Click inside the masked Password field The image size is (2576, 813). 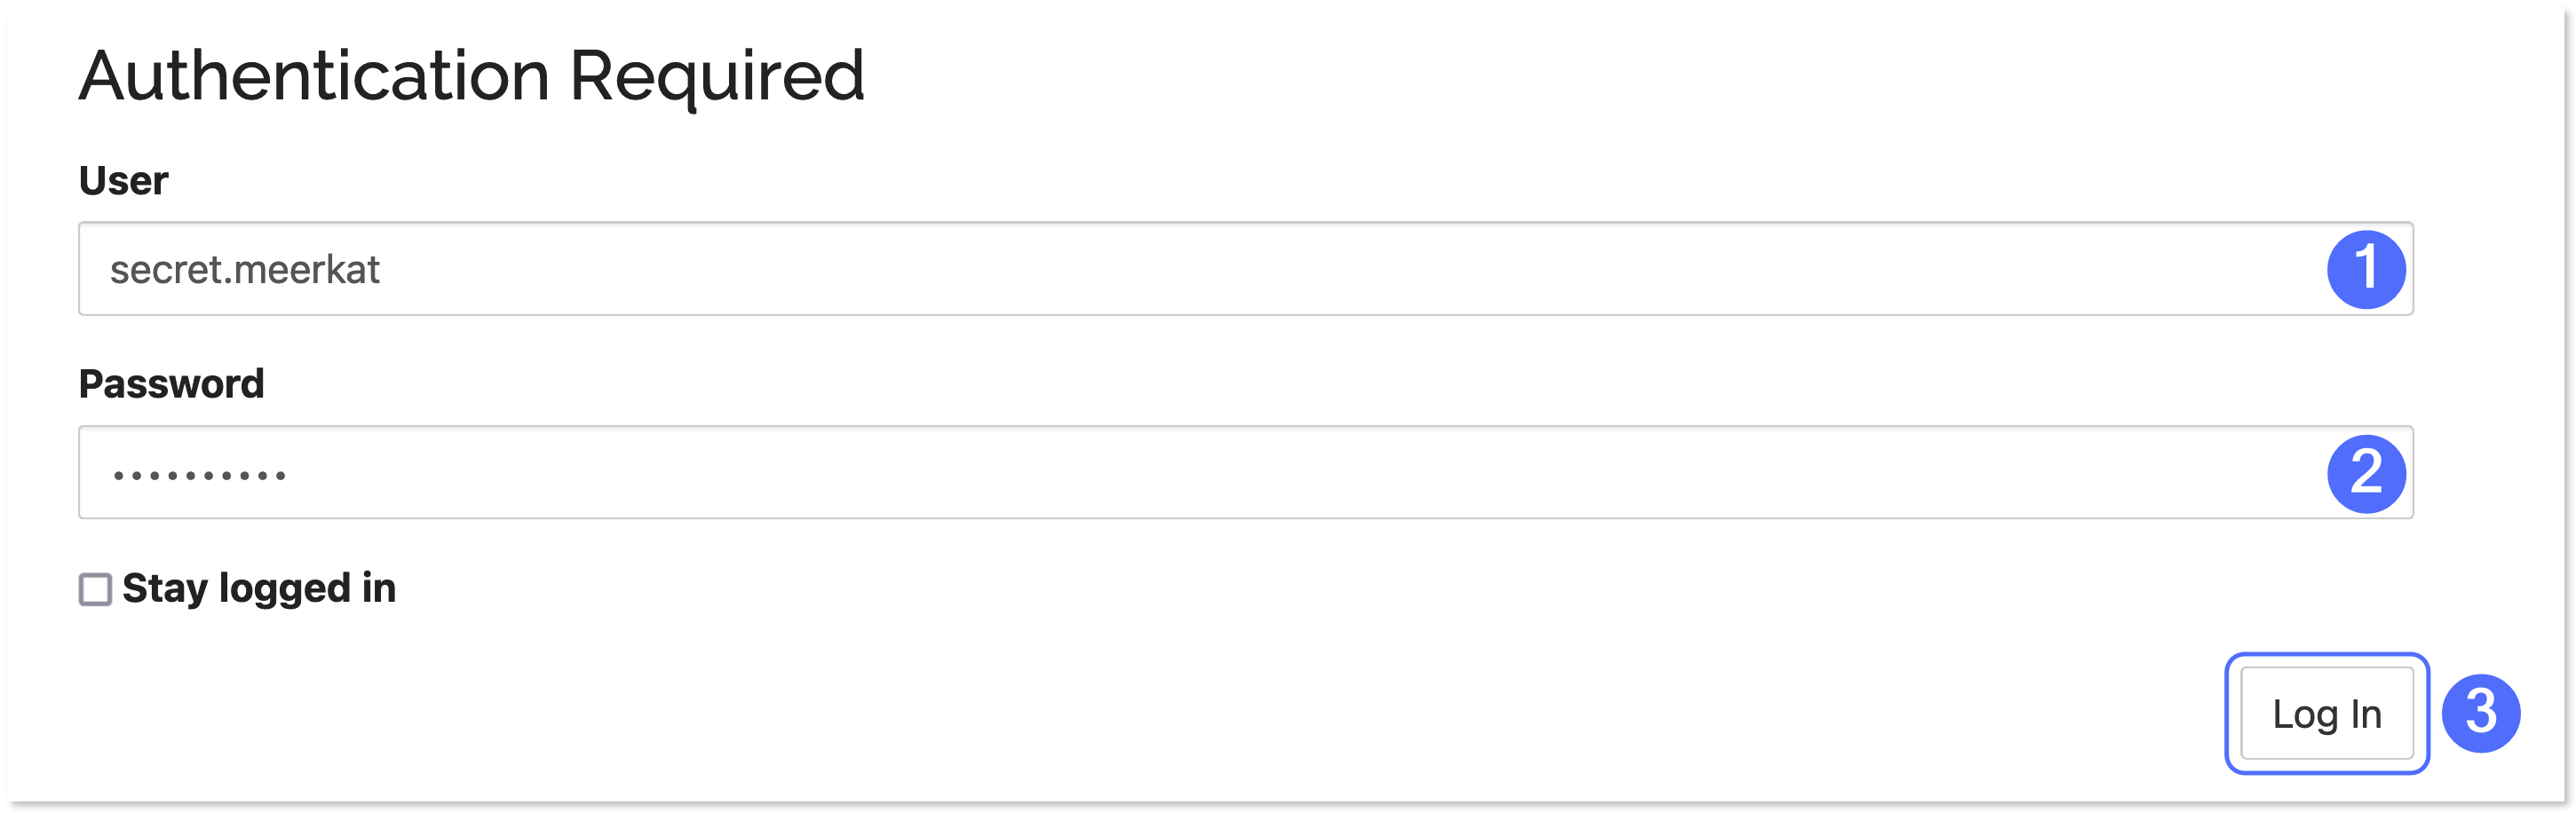(1200, 471)
